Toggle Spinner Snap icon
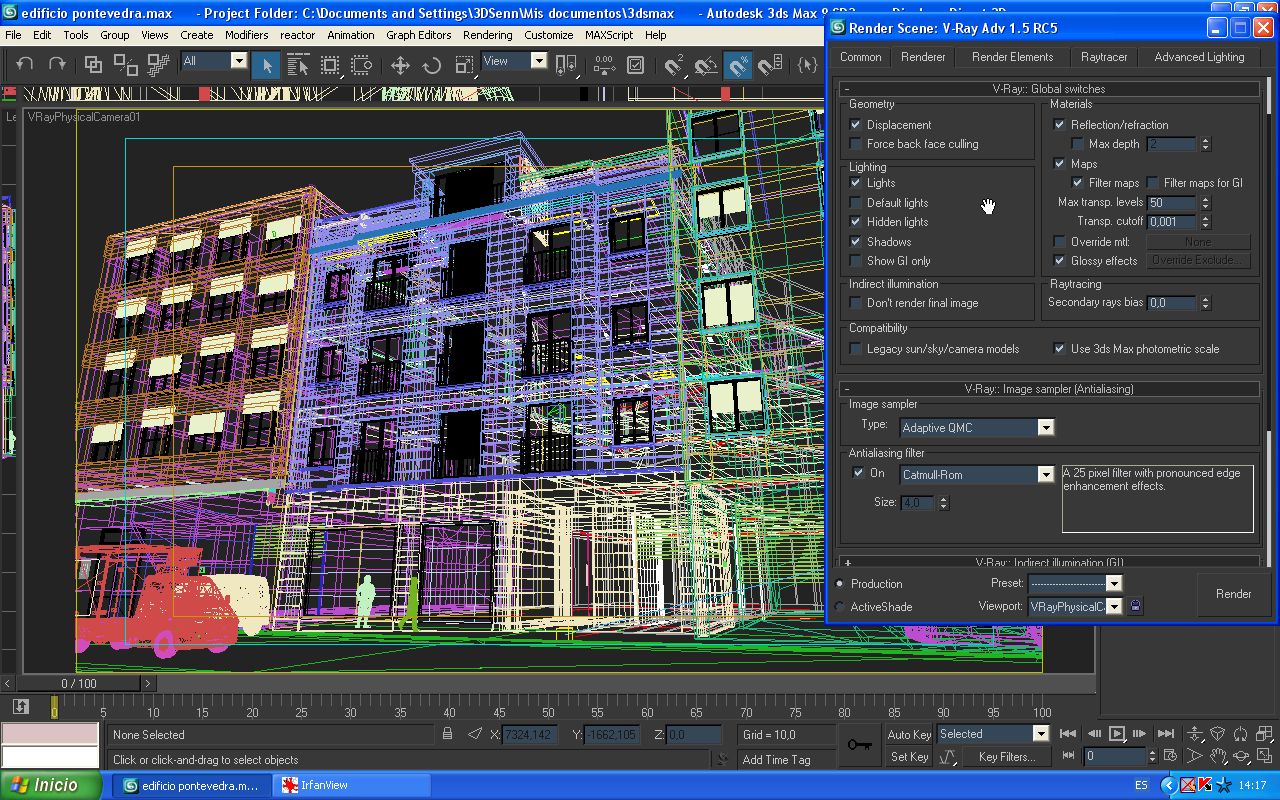This screenshot has width=1280, height=800. pos(770,66)
